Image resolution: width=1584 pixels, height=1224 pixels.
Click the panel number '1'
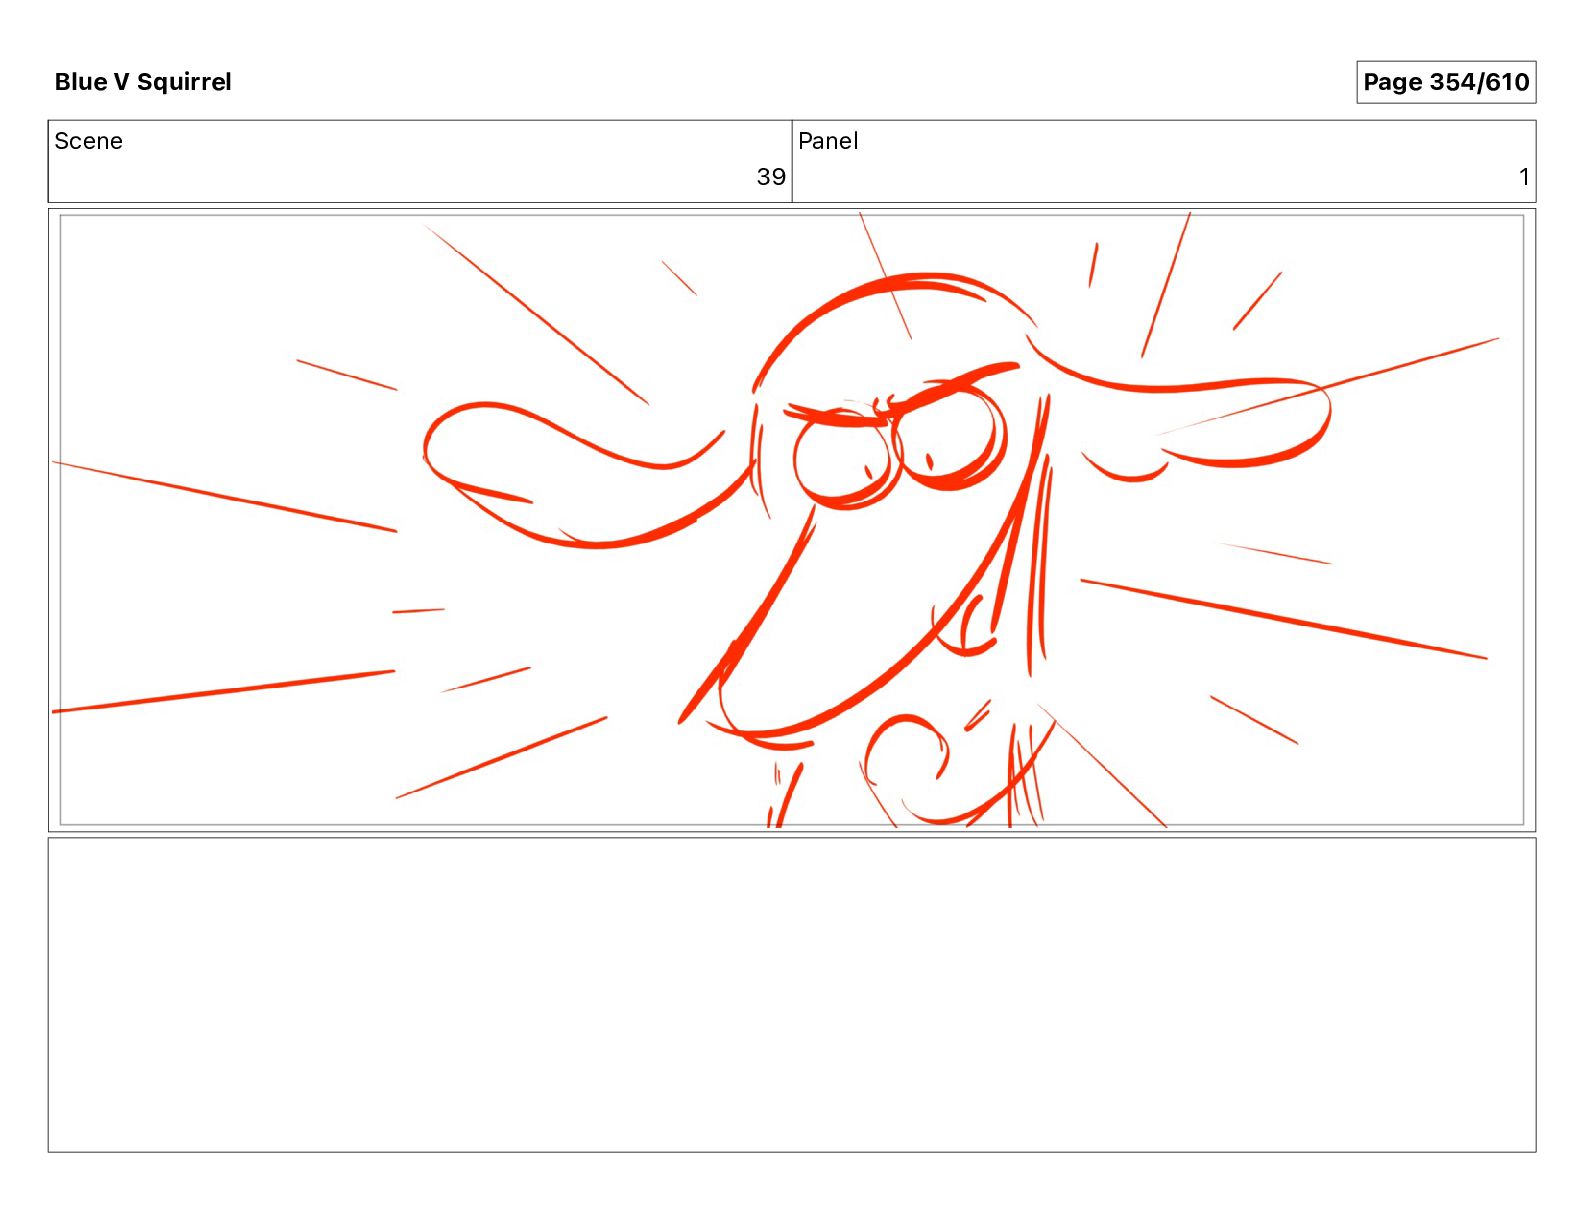(x=1524, y=177)
